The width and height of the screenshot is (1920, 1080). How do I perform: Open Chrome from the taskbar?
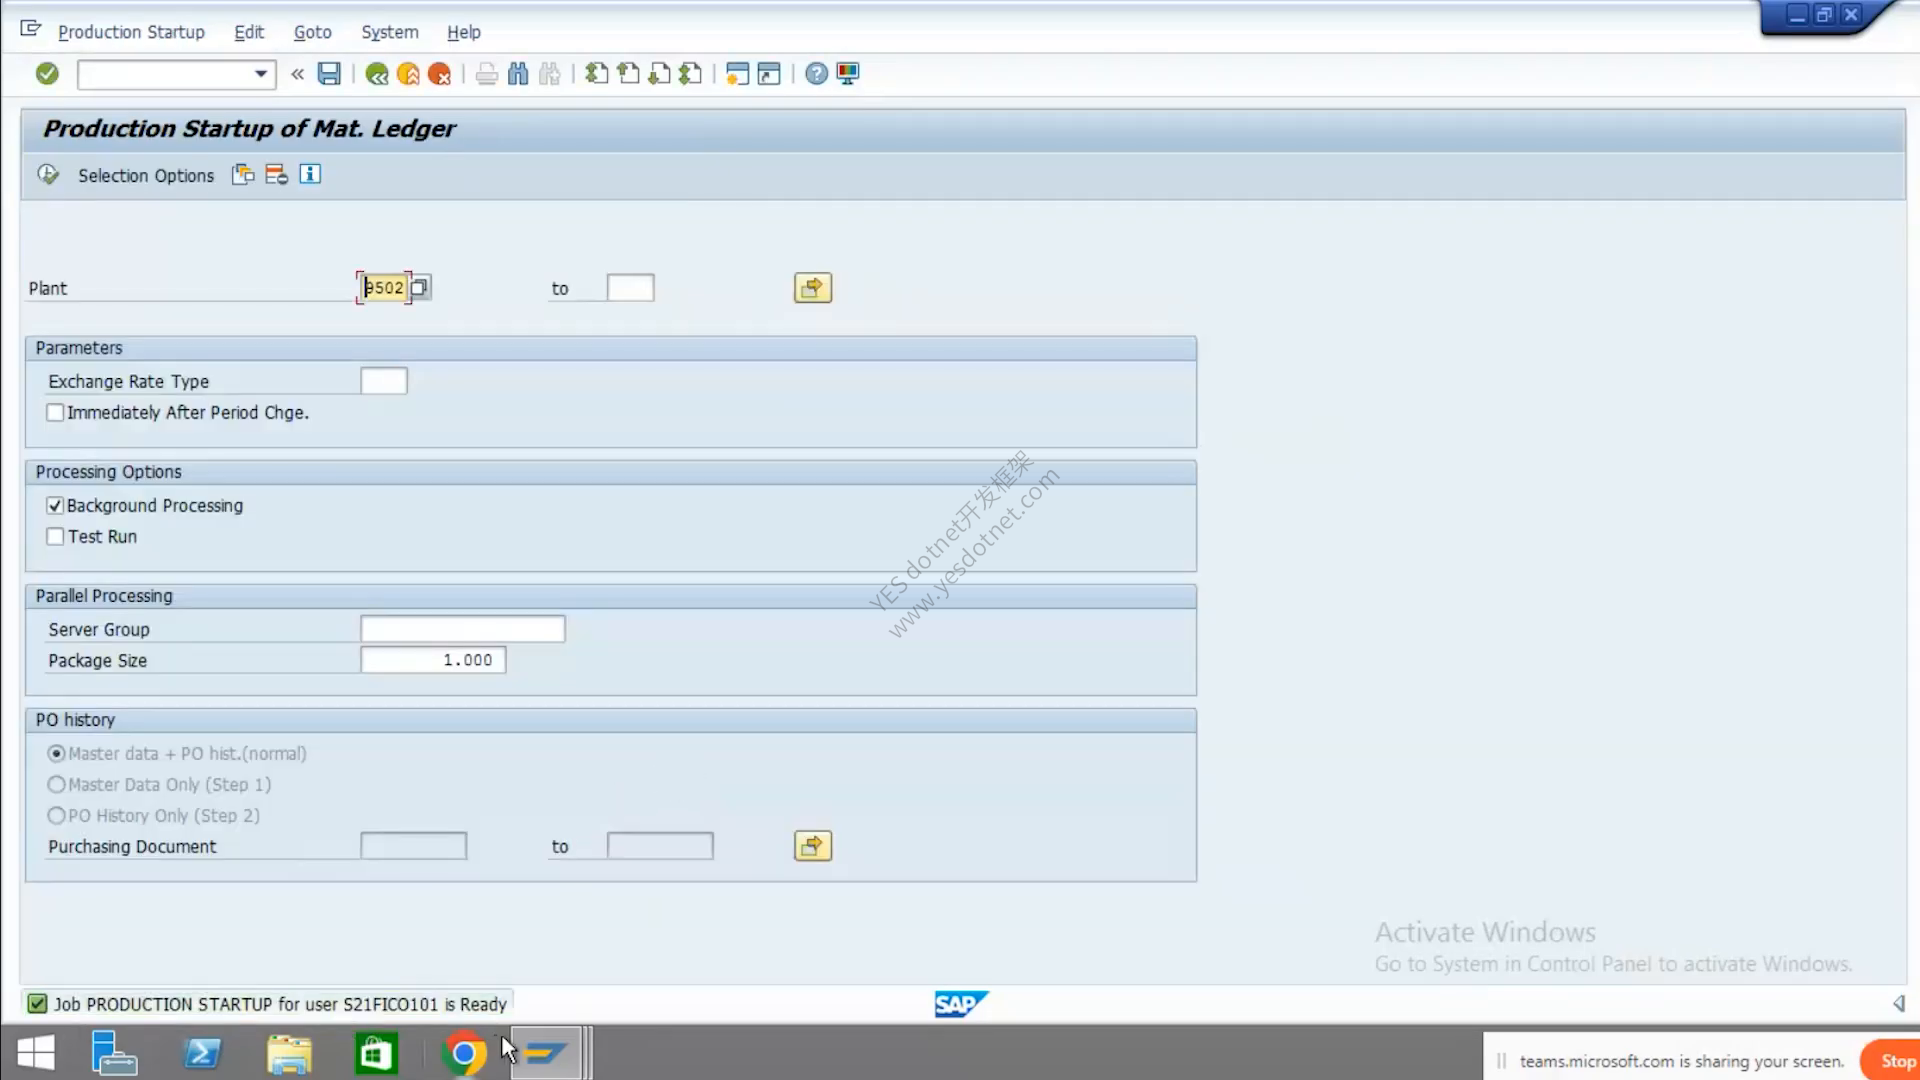coord(464,1054)
